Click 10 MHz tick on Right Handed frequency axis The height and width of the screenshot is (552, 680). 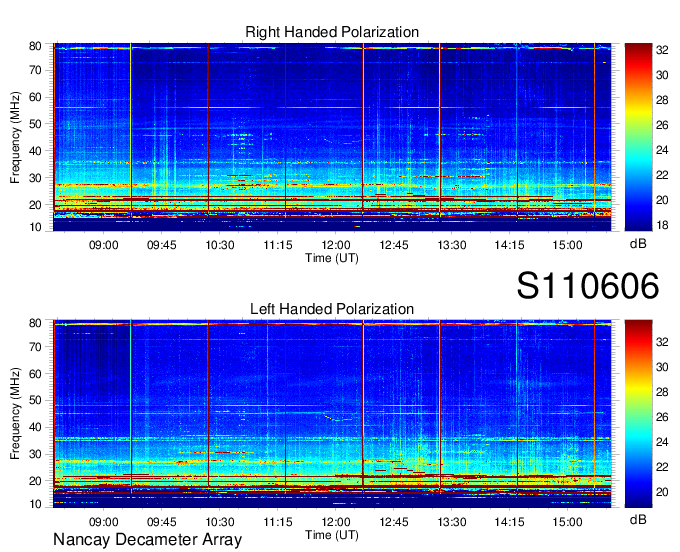[x=36, y=227]
